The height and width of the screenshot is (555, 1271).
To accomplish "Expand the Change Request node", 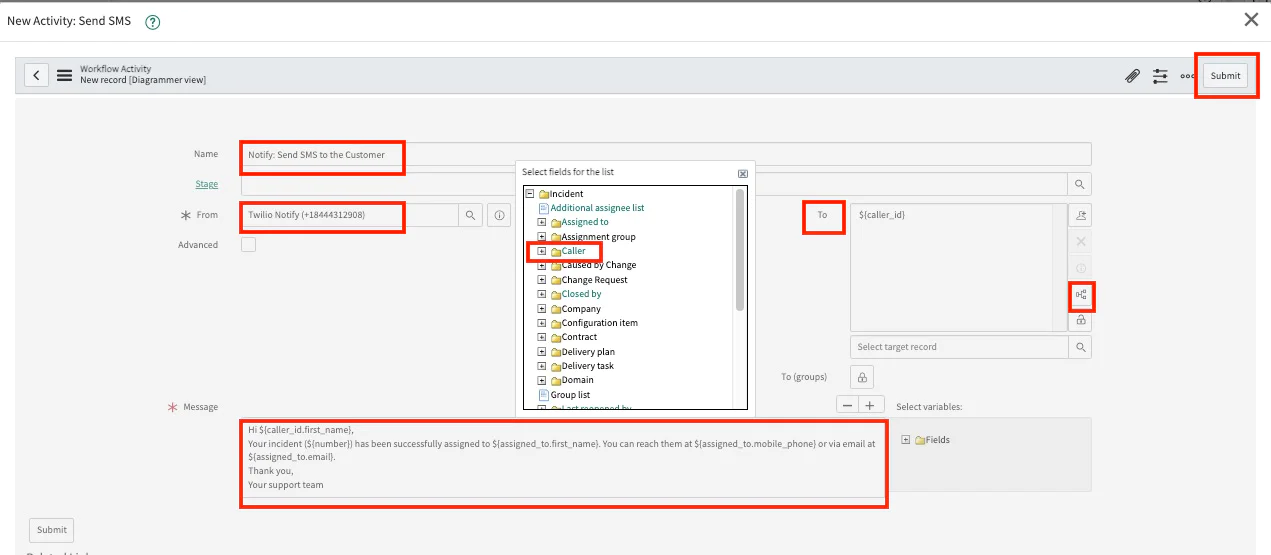I will click(x=542, y=280).
